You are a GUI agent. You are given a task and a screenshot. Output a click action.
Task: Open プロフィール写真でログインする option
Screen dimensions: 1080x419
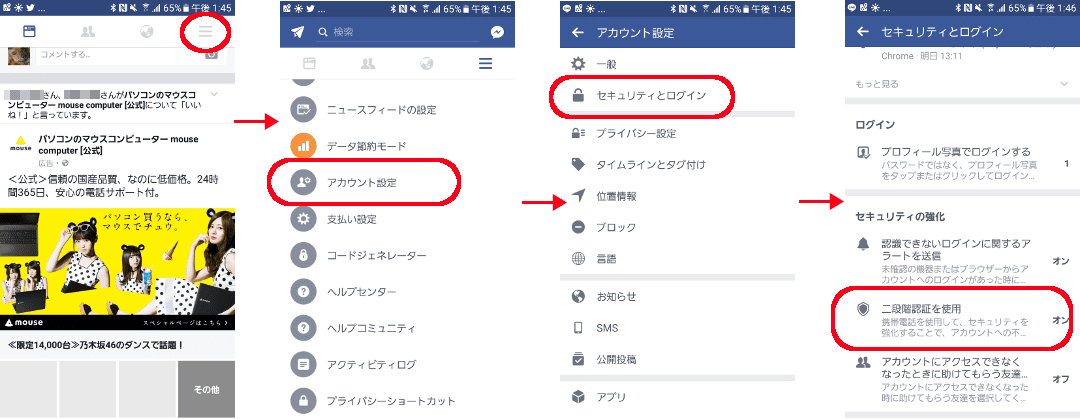coord(954,163)
